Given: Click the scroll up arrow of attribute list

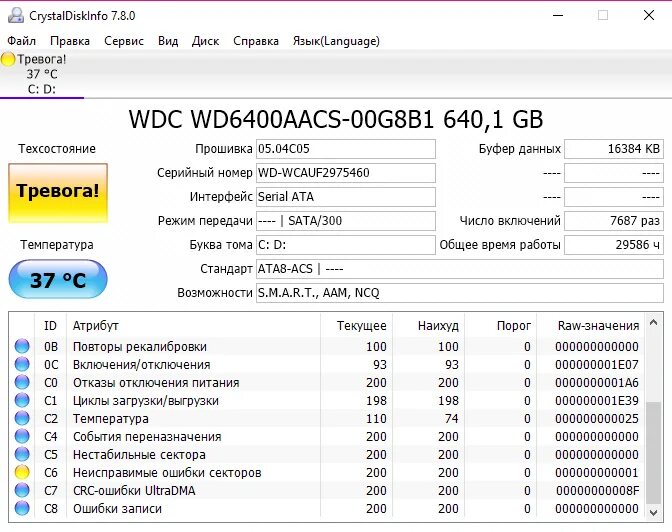Looking at the screenshot, I should (654, 322).
